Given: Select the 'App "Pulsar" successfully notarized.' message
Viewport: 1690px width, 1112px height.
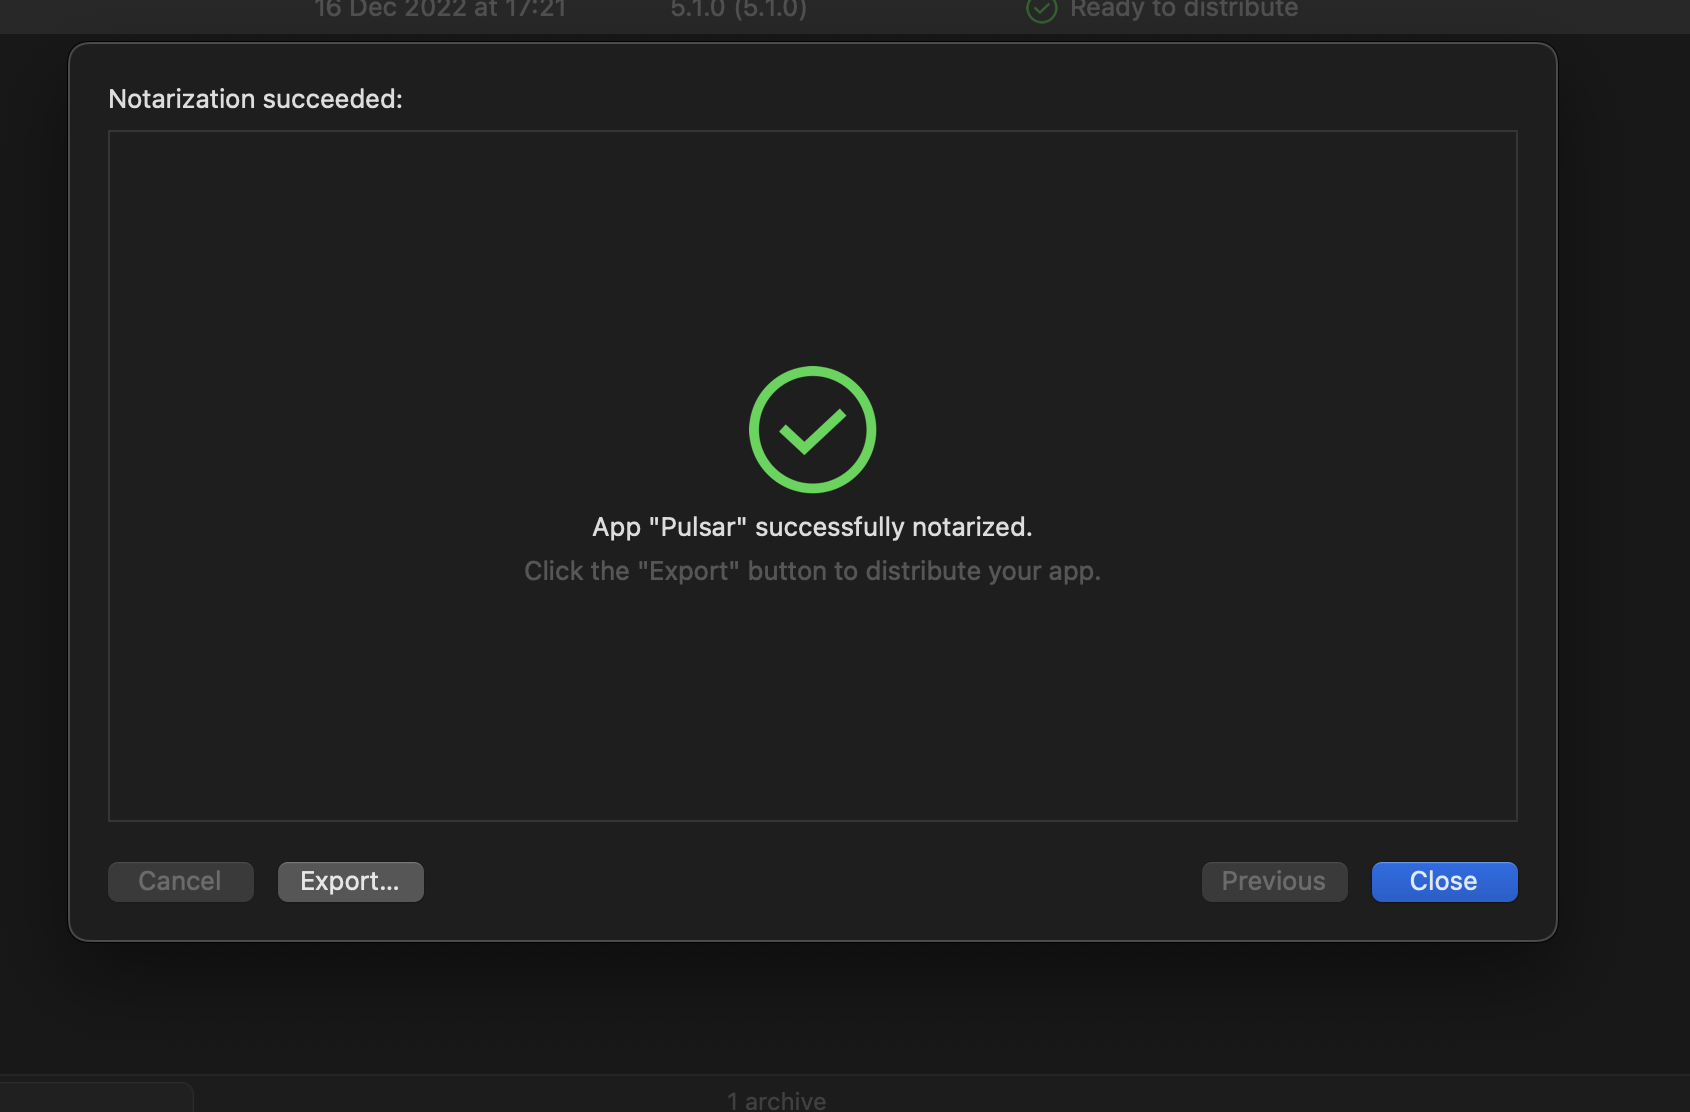Looking at the screenshot, I should [812, 527].
